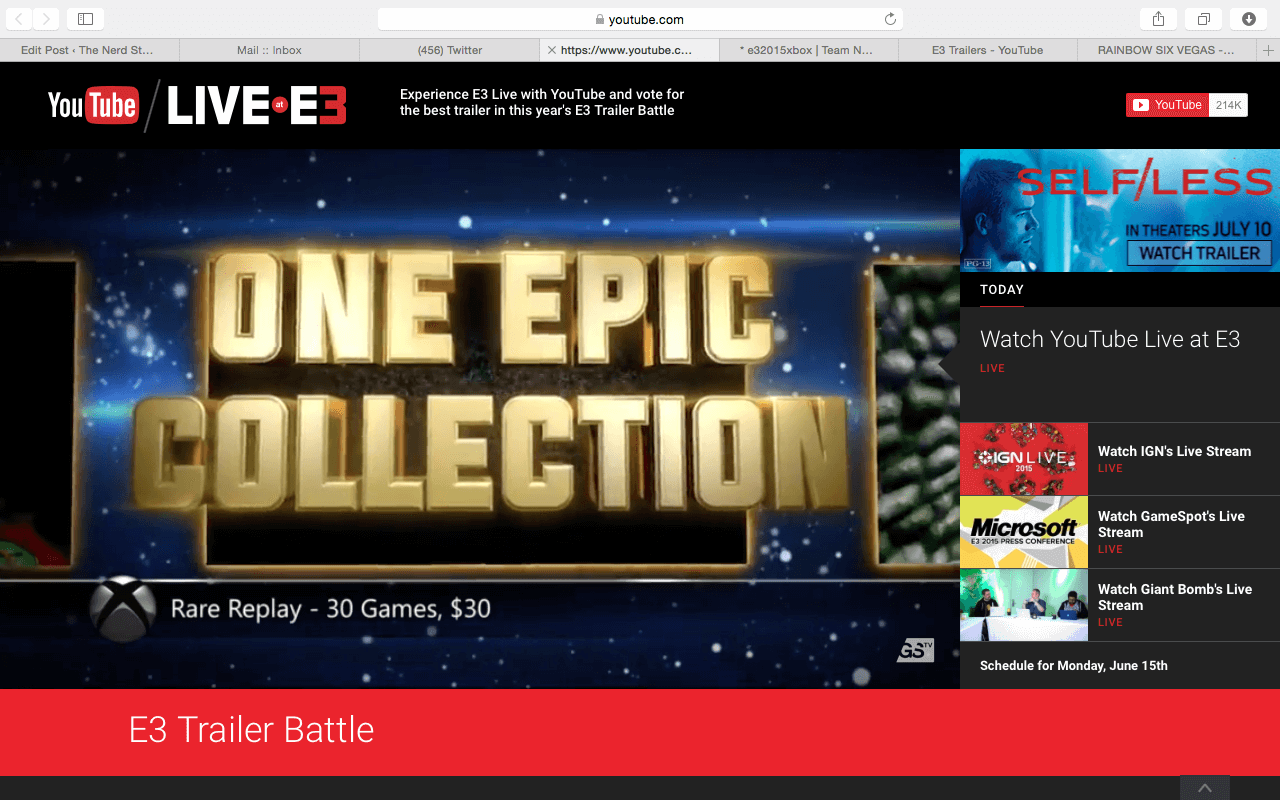The image size is (1280, 800).
Task: Click the Giant Bomb stream thumbnail
Action: click(1024, 605)
